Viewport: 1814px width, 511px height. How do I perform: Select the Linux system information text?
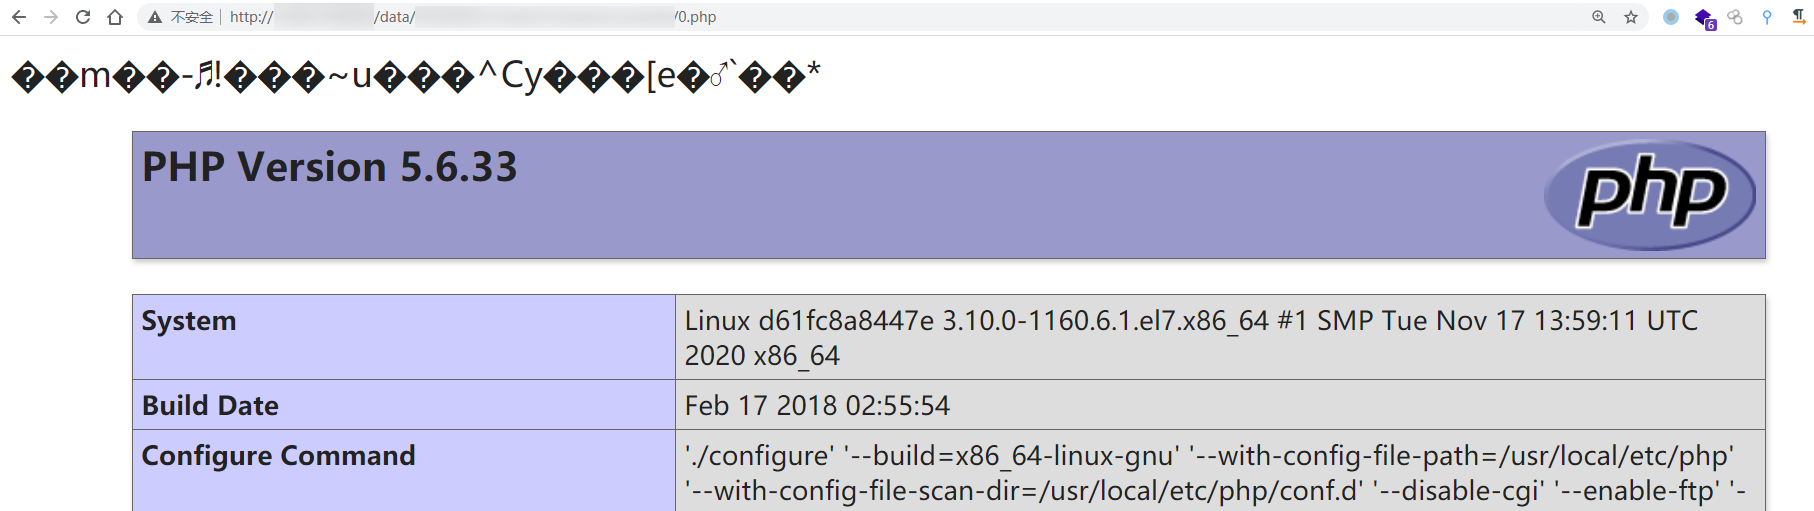pos(1191,338)
